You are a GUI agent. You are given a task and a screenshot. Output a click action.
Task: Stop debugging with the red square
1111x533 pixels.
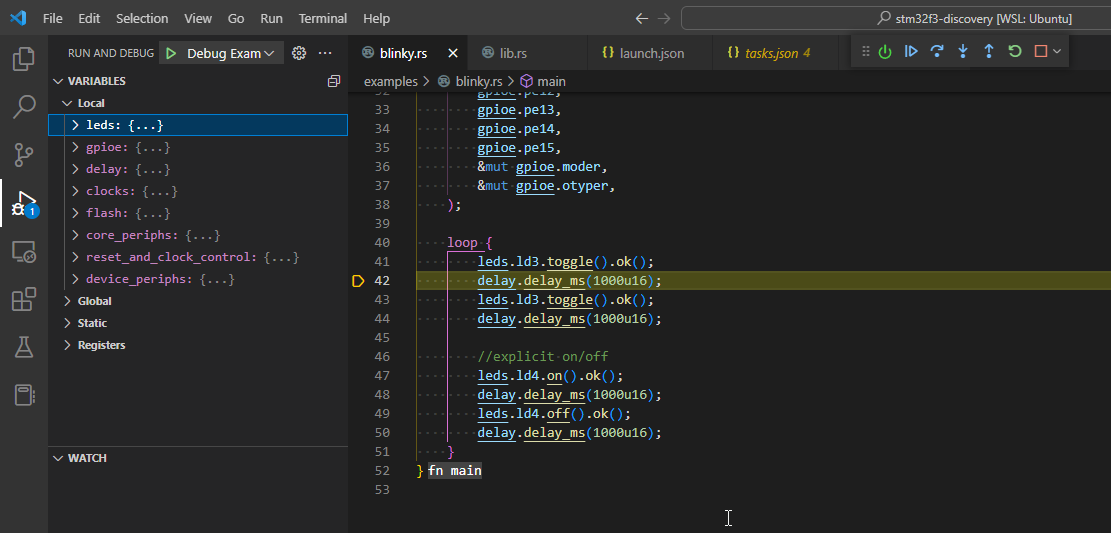(1040, 51)
